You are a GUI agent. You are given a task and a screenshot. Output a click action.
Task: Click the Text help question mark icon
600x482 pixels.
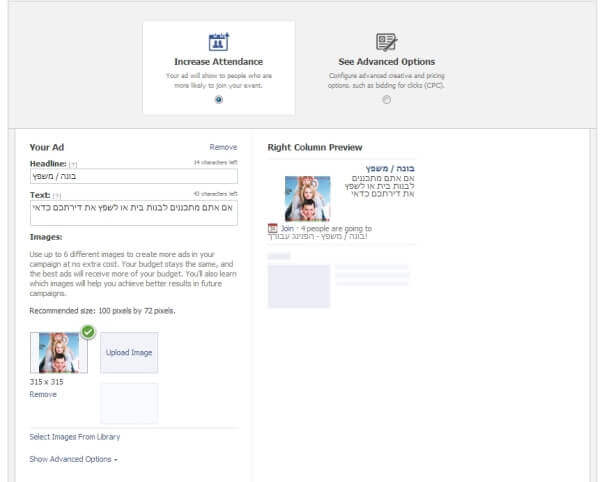[57, 195]
